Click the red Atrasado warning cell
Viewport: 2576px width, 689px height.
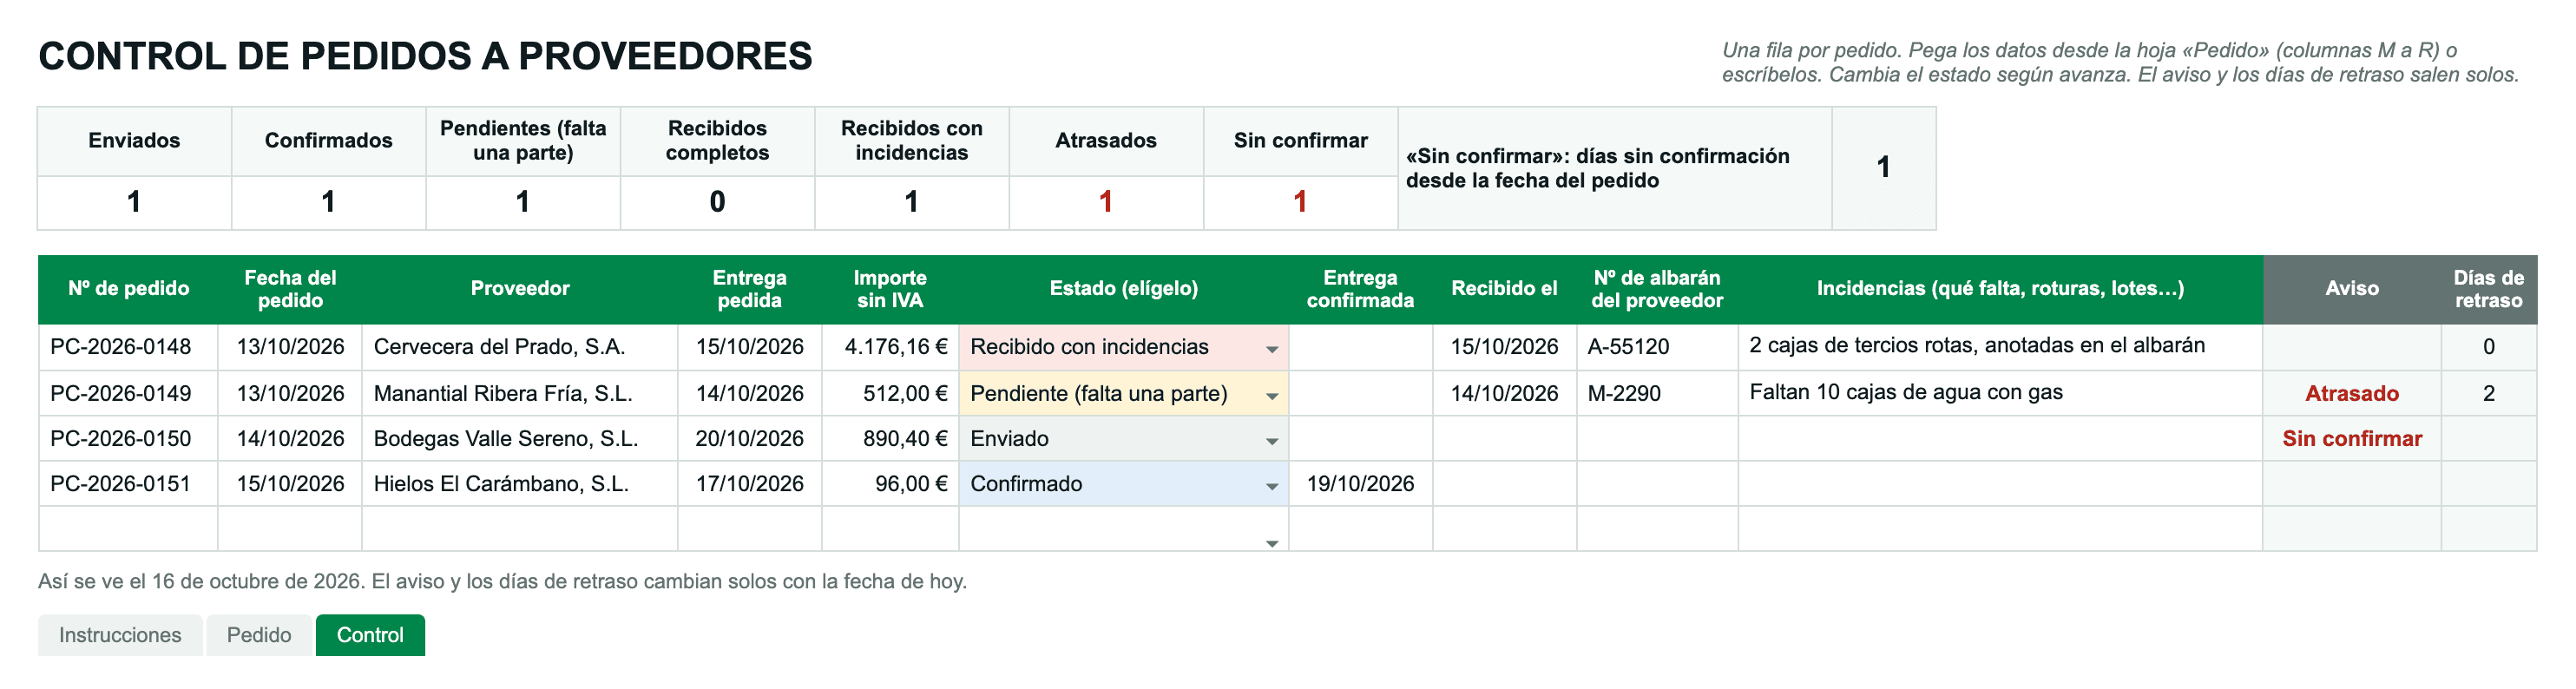(x=2352, y=393)
